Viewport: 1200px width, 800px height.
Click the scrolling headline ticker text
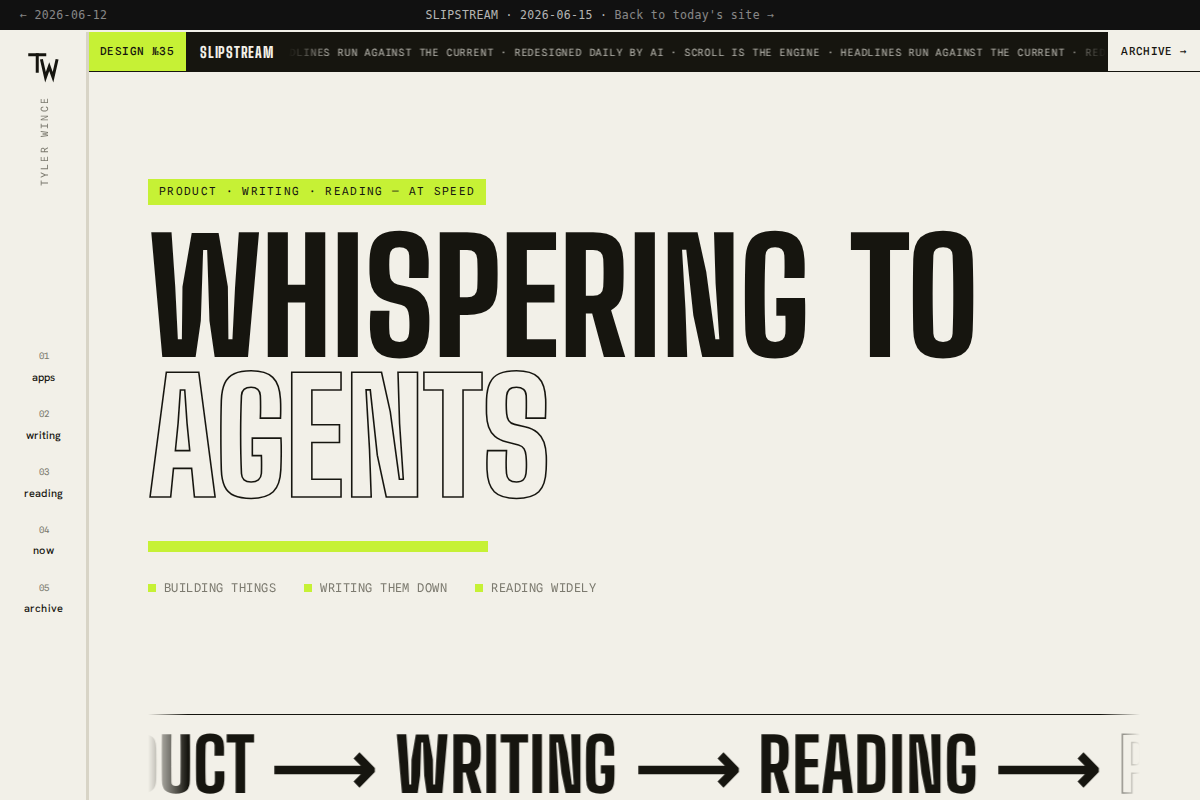pos(696,52)
